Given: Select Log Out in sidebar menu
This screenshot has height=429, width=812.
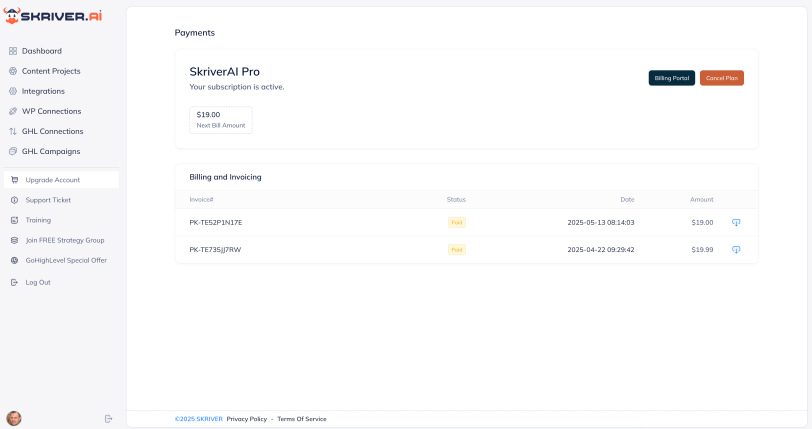Looking at the screenshot, I should 38,282.
